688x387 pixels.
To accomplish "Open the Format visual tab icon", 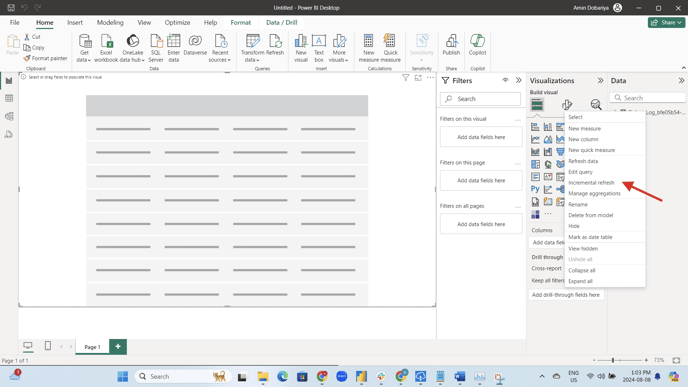I will click(x=566, y=105).
